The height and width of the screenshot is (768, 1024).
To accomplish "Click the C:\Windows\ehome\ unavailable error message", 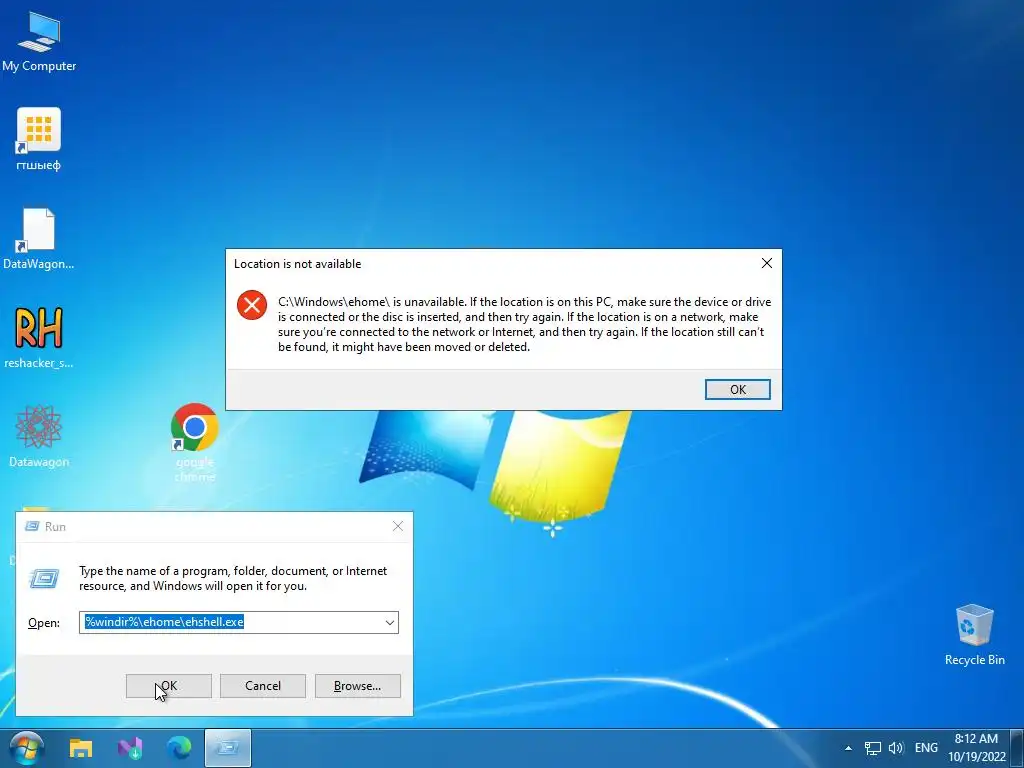I will pyautogui.click(x=524, y=325).
